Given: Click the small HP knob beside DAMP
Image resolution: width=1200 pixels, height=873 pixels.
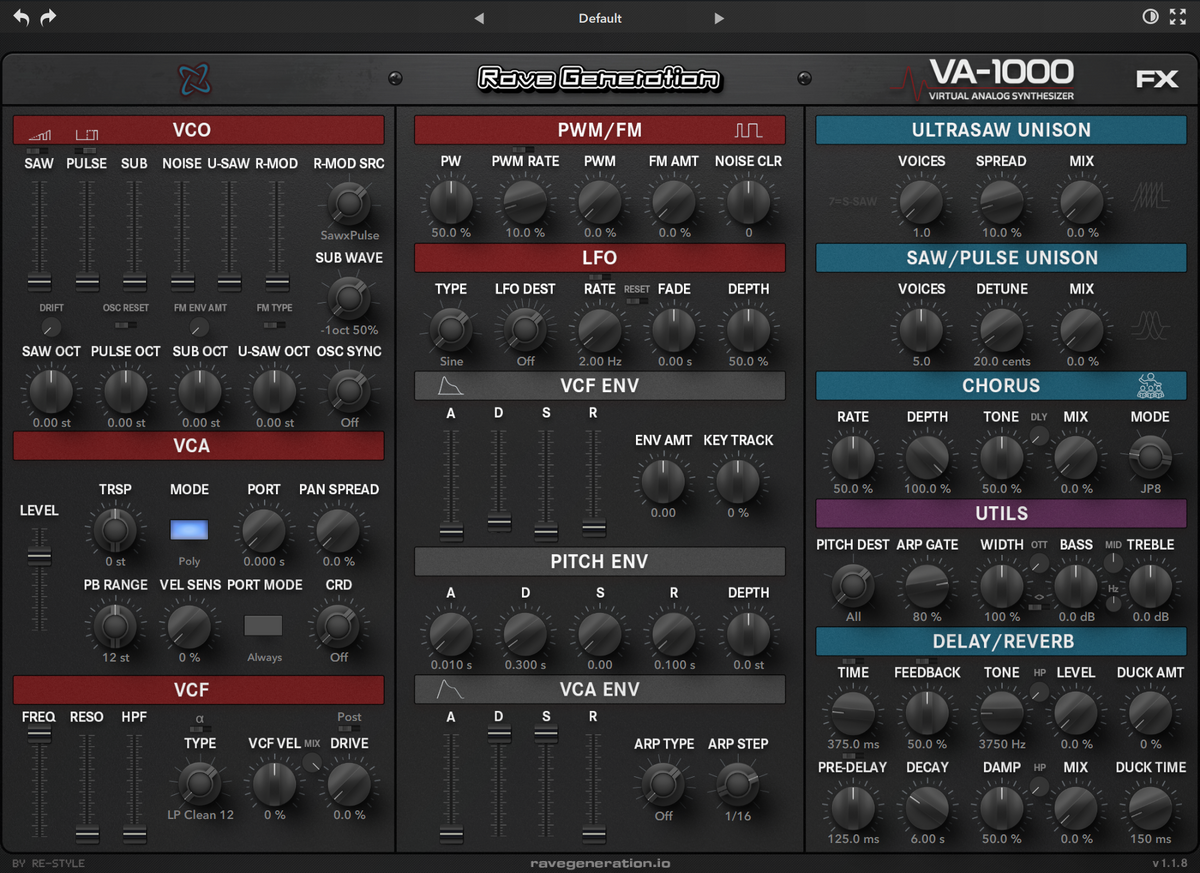Looking at the screenshot, I should [x=1039, y=786].
